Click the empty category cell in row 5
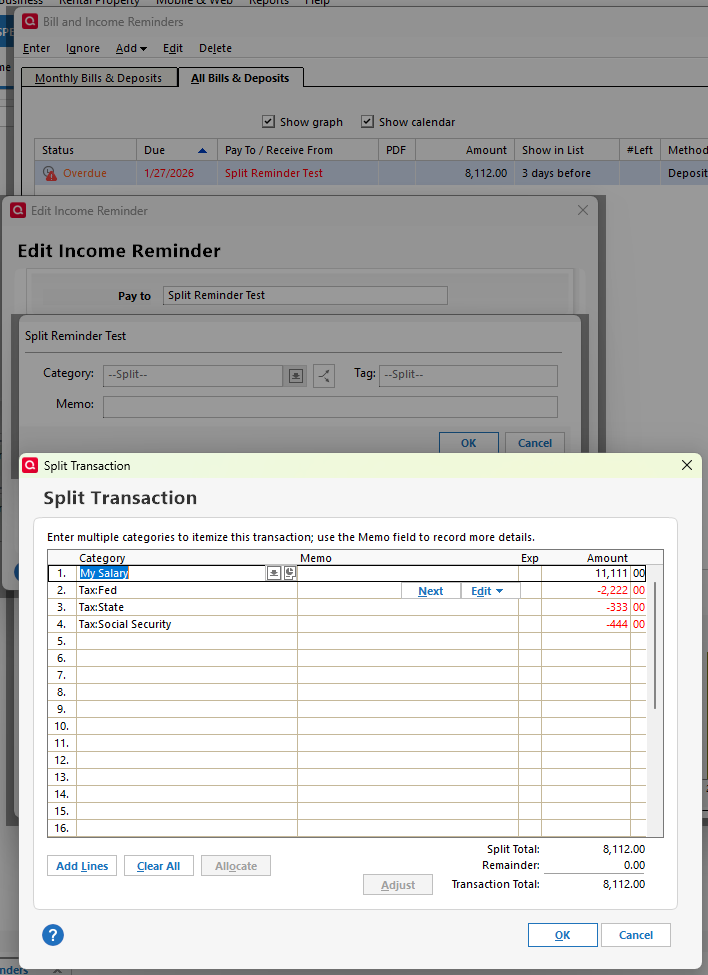 point(186,641)
